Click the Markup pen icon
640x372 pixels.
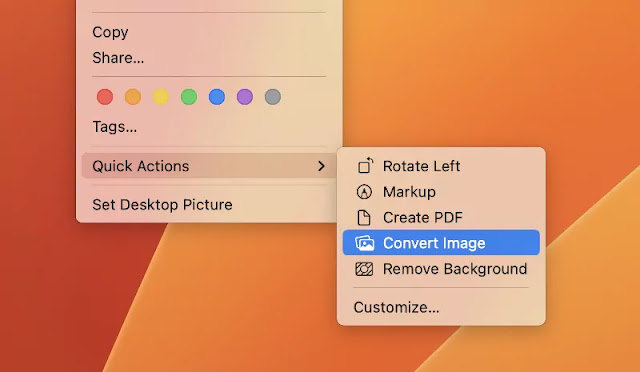(364, 192)
